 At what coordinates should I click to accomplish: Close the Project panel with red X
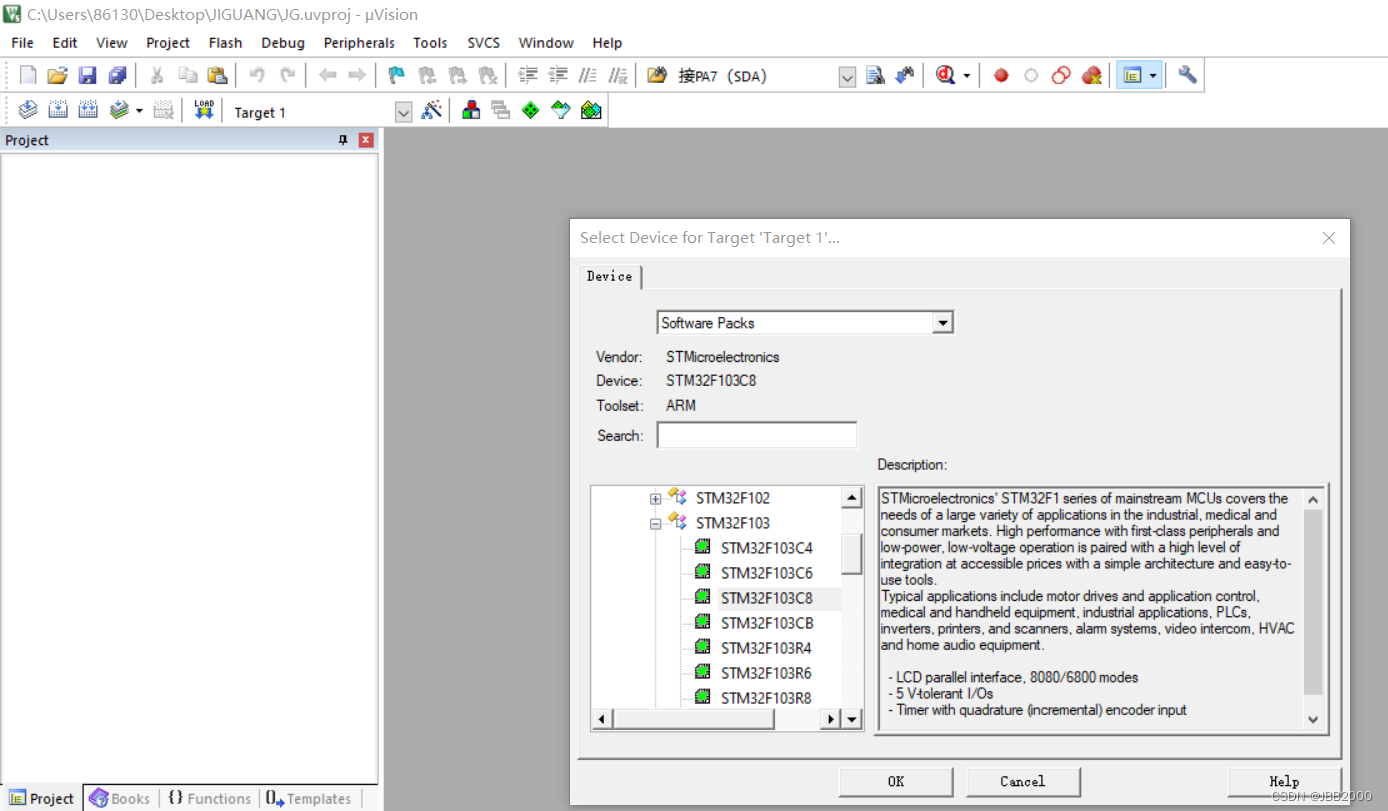coord(366,140)
